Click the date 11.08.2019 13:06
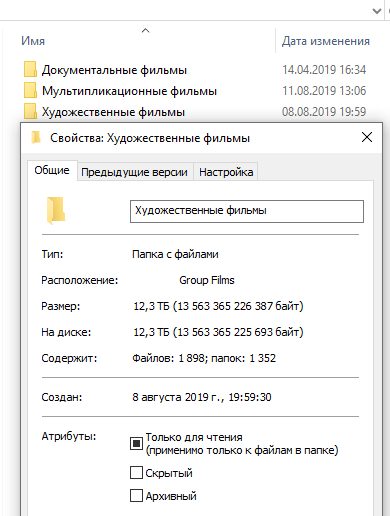 tap(324, 91)
